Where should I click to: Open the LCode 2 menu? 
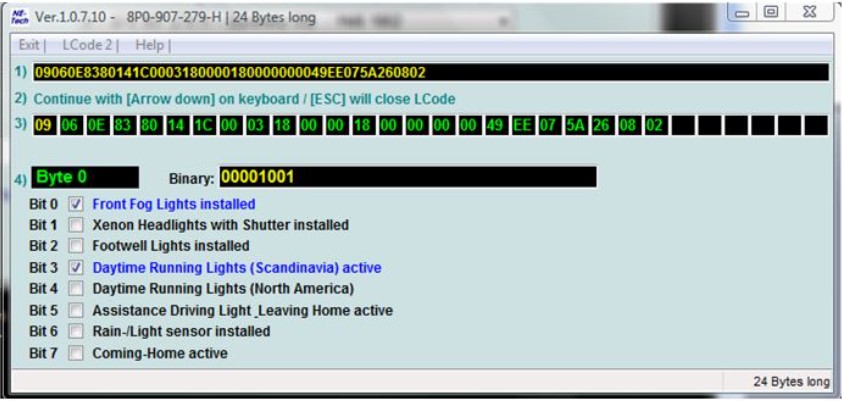(x=88, y=45)
